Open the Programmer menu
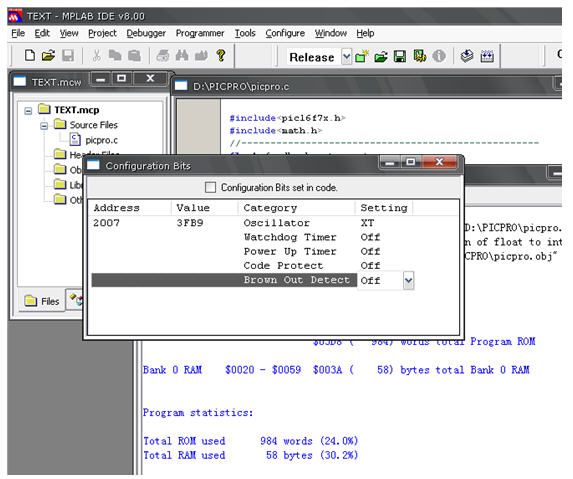573x479 pixels. click(200, 33)
